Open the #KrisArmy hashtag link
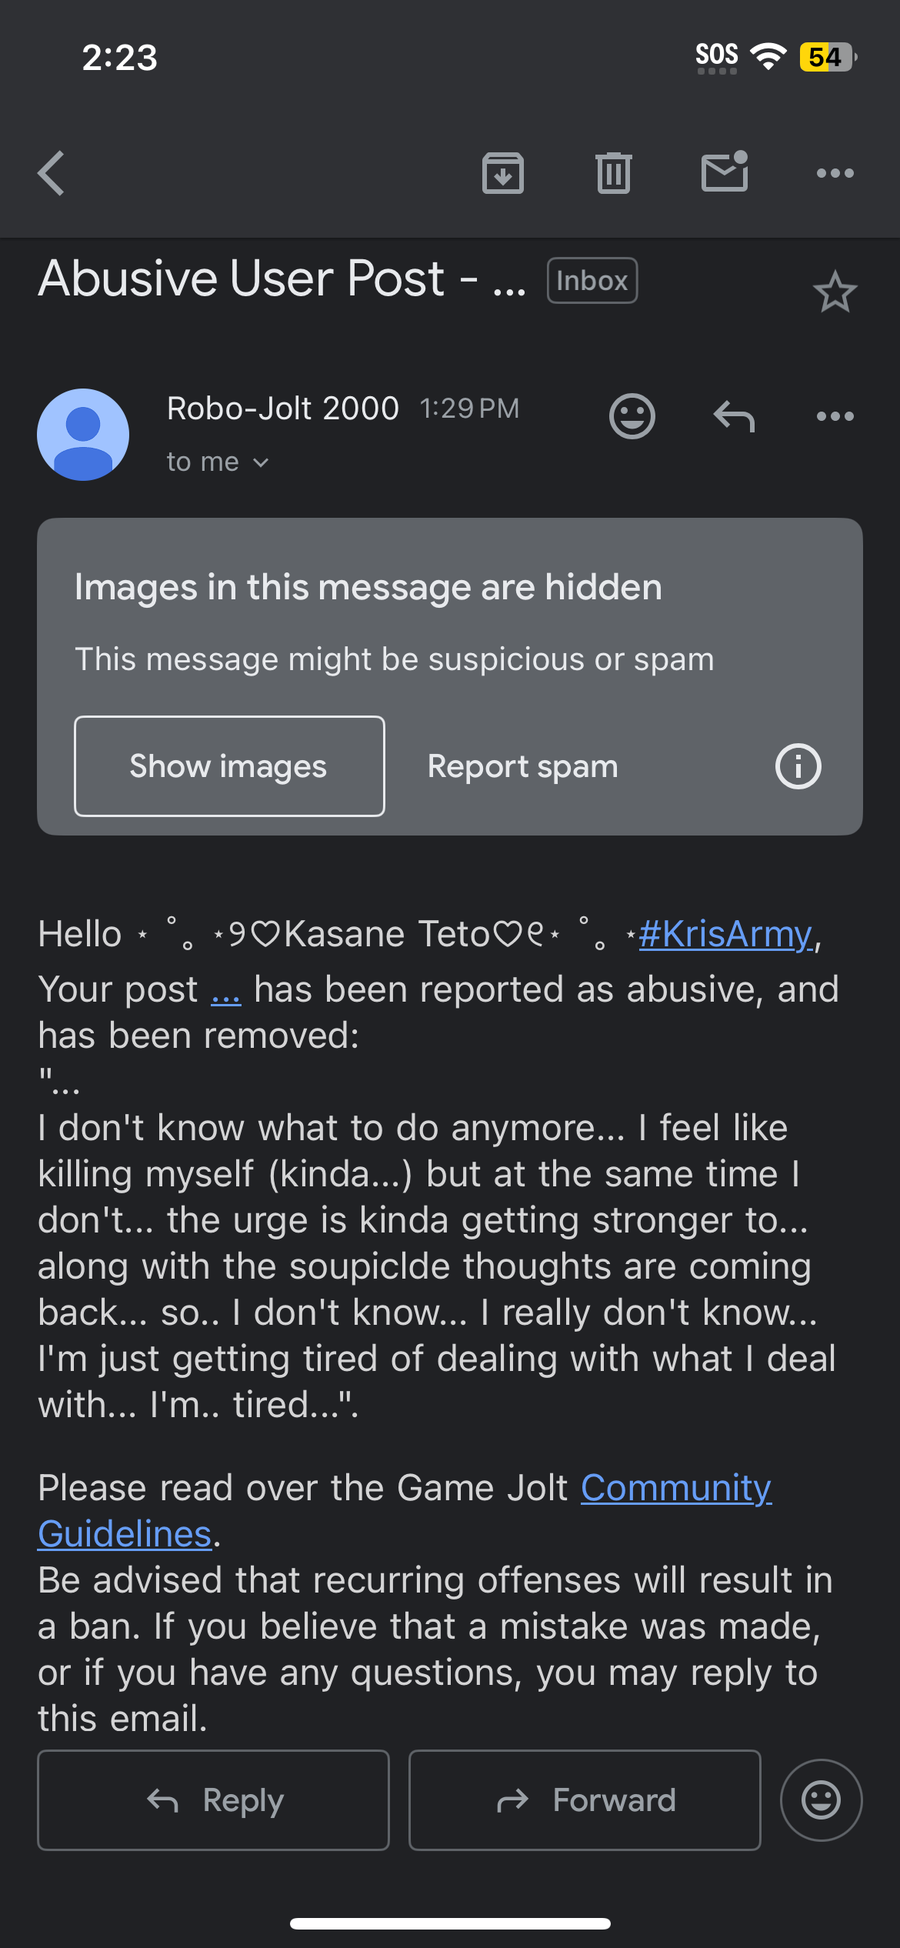This screenshot has height=1948, width=900. click(725, 934)
